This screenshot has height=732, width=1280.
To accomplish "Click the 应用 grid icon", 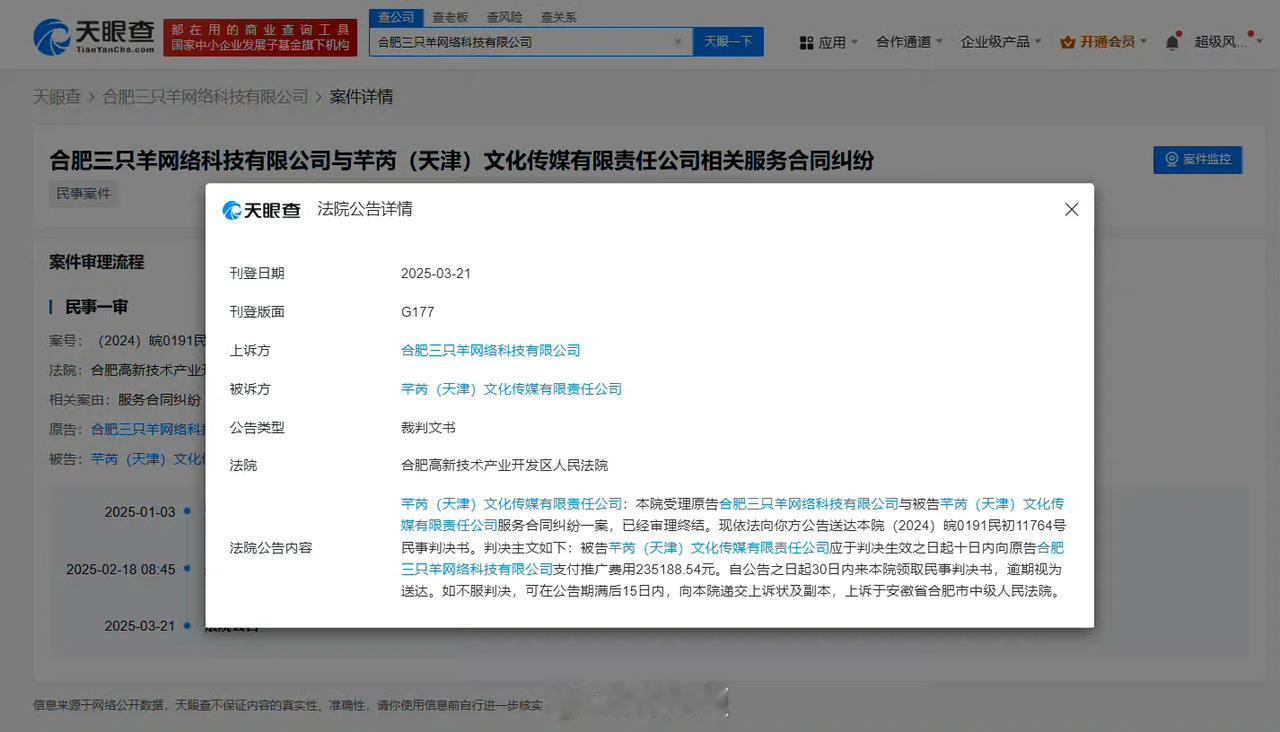I will point(806,43).
